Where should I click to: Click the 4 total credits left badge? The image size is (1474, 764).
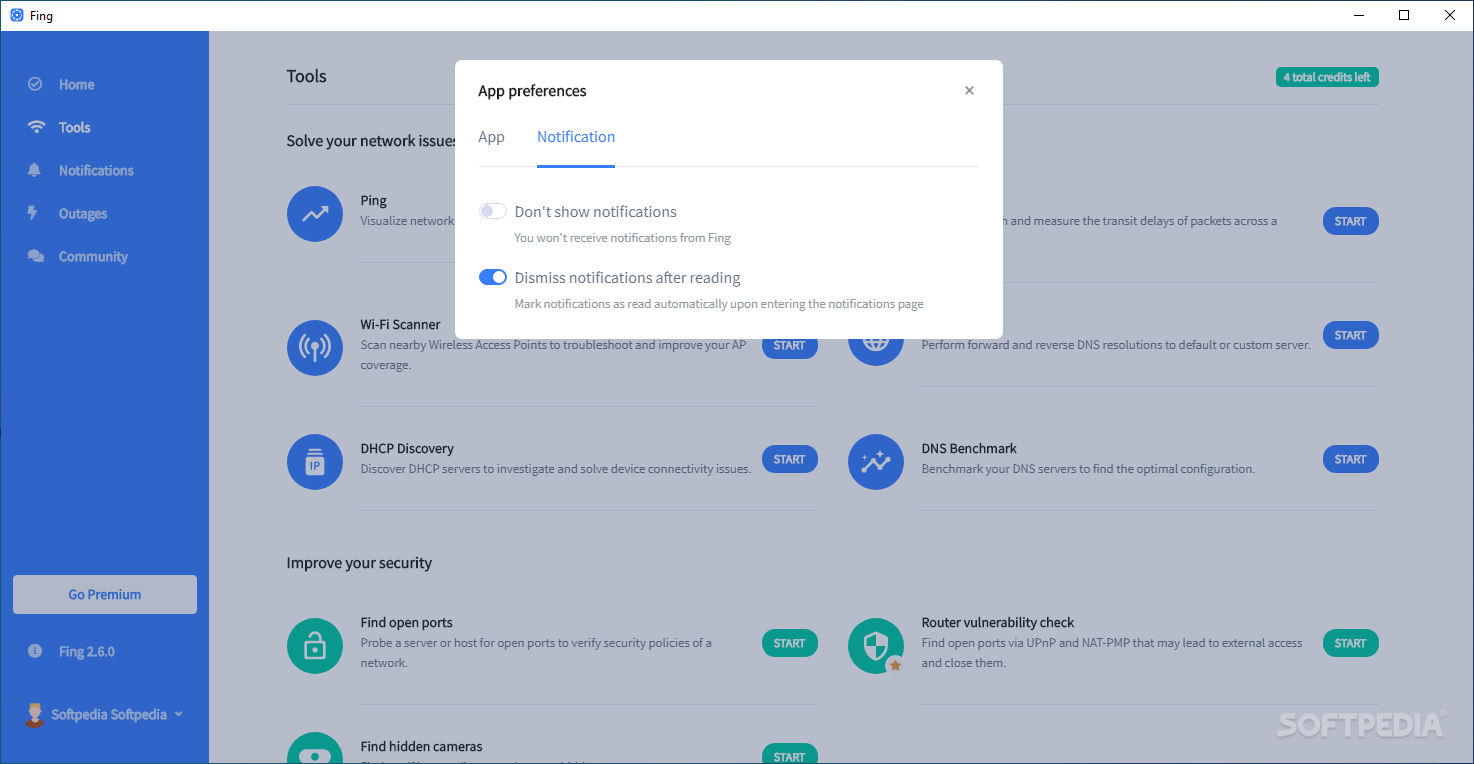click(1327, 77)
